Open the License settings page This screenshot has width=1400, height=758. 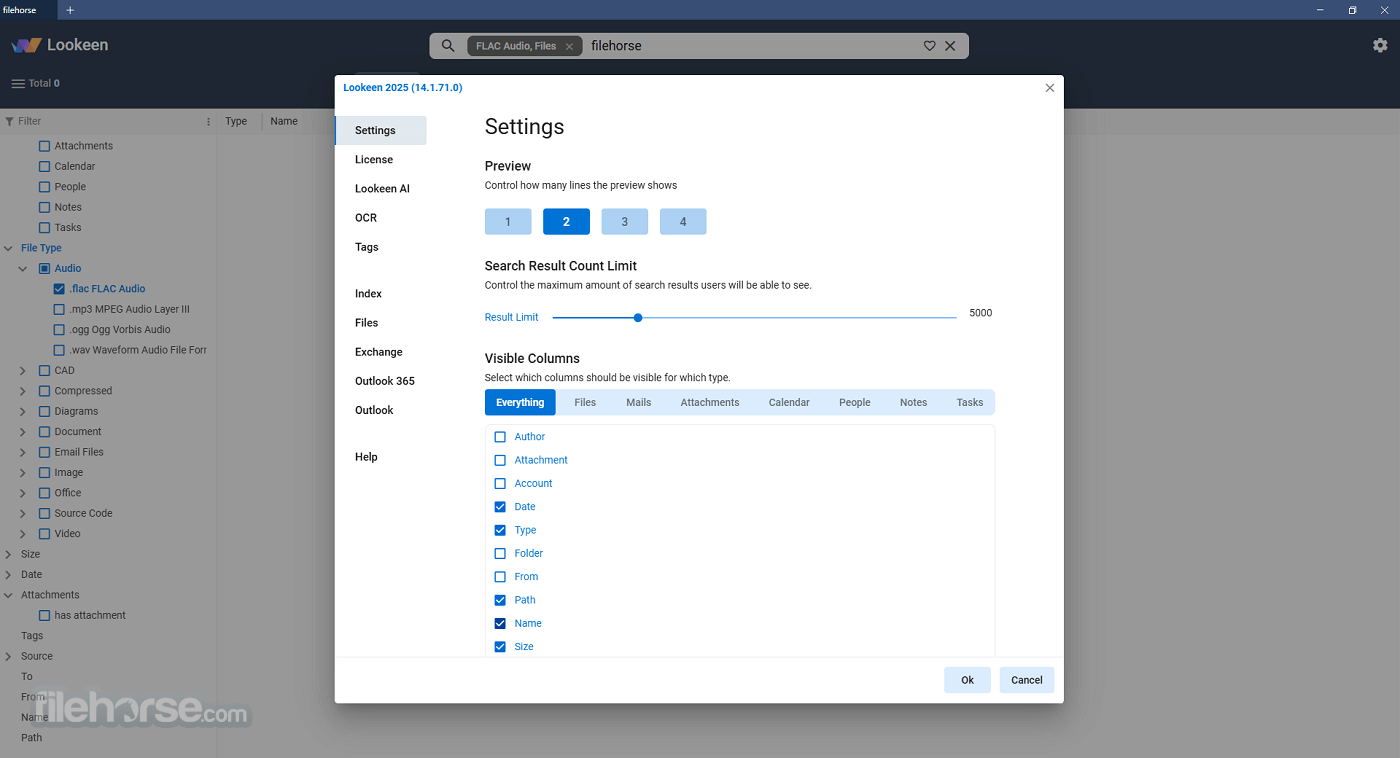374,160
